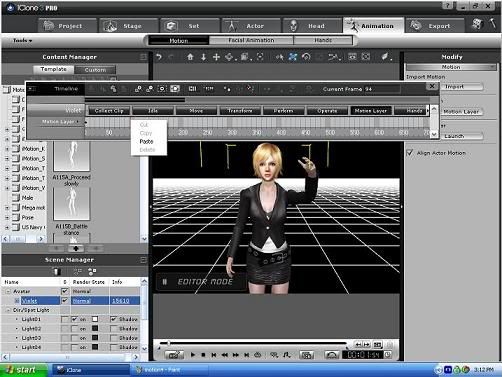Image resolution: width=502 pixels, height=377 pixels.
Task: Click the blue highlighted toolbar icon
Action: point(293,57)
